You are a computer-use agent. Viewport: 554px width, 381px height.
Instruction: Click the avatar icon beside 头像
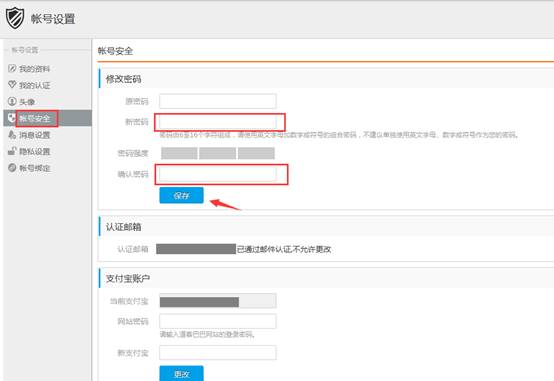tap(12, 101)
